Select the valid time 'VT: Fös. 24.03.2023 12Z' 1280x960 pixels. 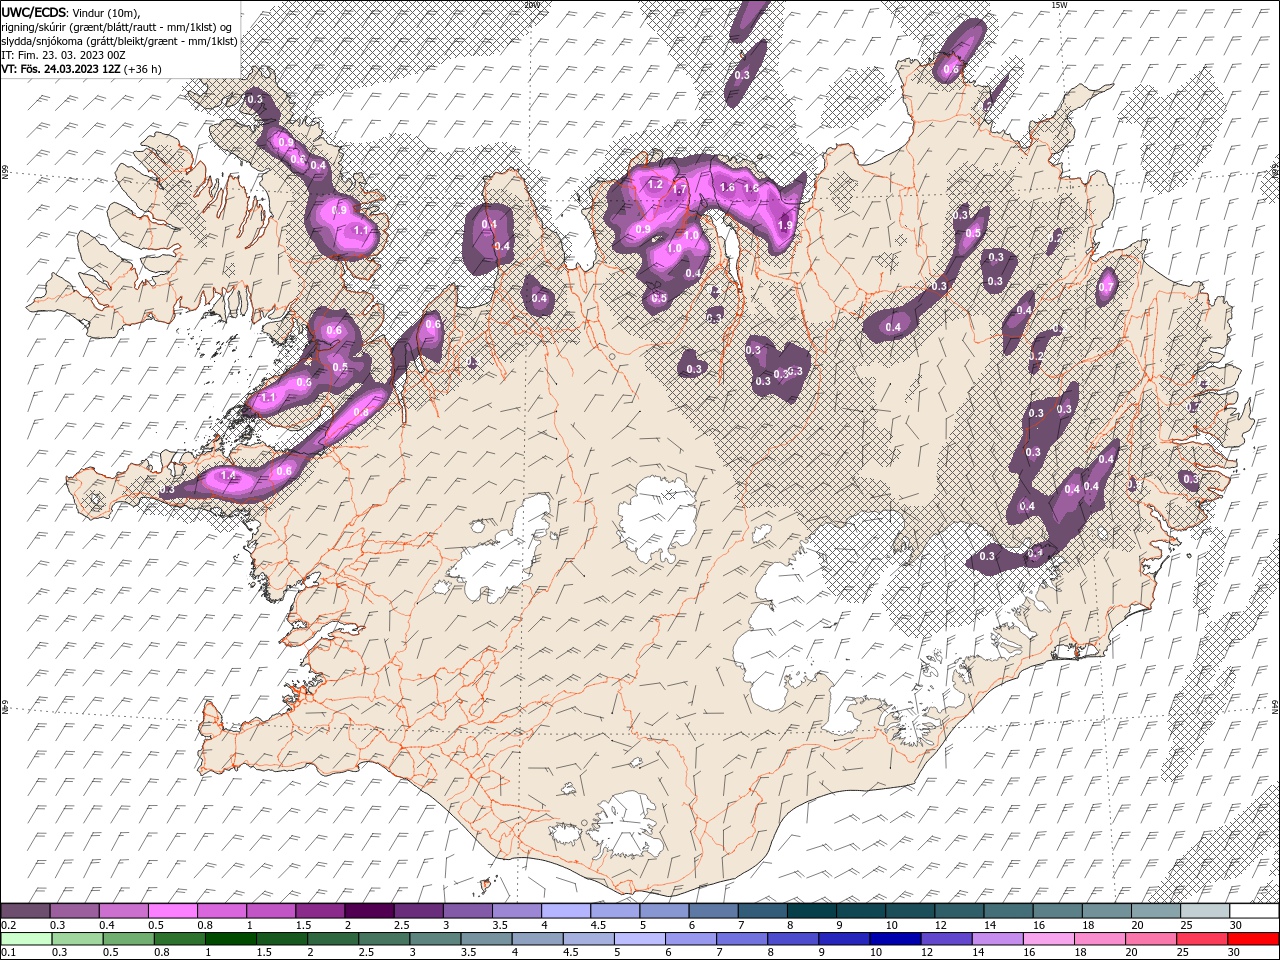(x=60, y=69)
